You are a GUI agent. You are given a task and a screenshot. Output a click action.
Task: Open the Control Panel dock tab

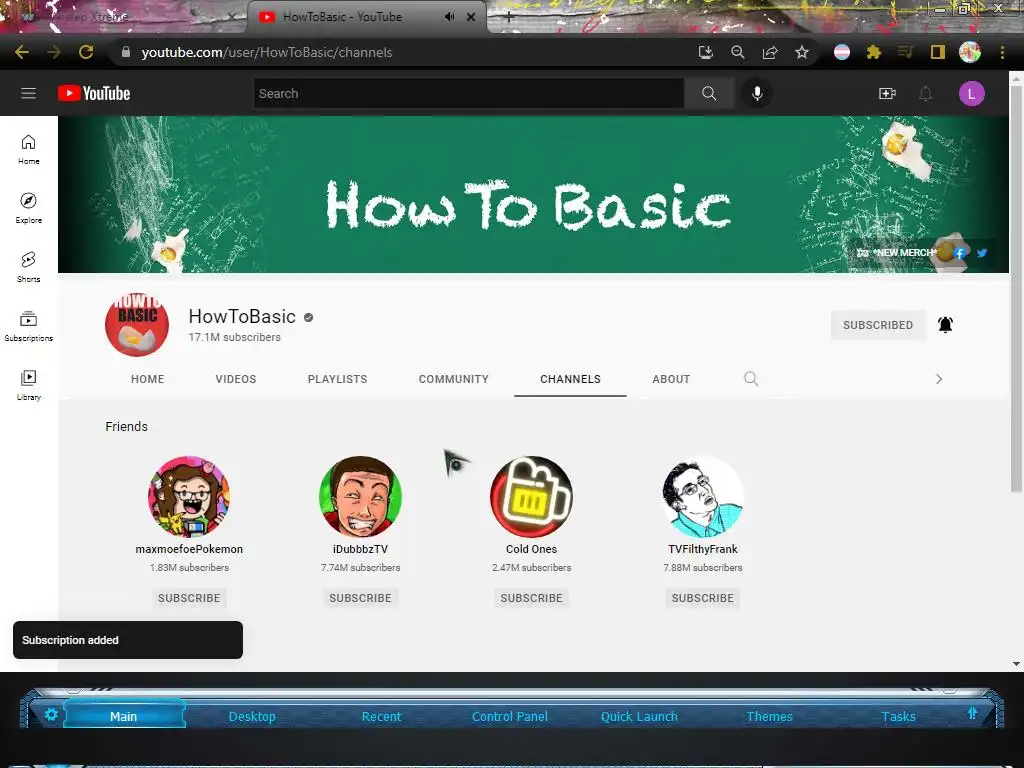[510, 716]
